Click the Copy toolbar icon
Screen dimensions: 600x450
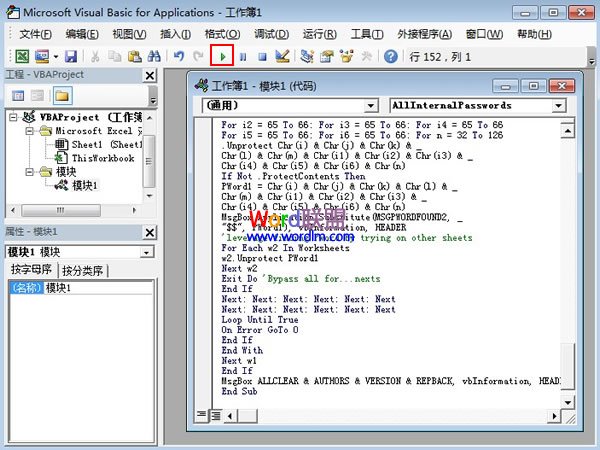(x=114, y=57)
